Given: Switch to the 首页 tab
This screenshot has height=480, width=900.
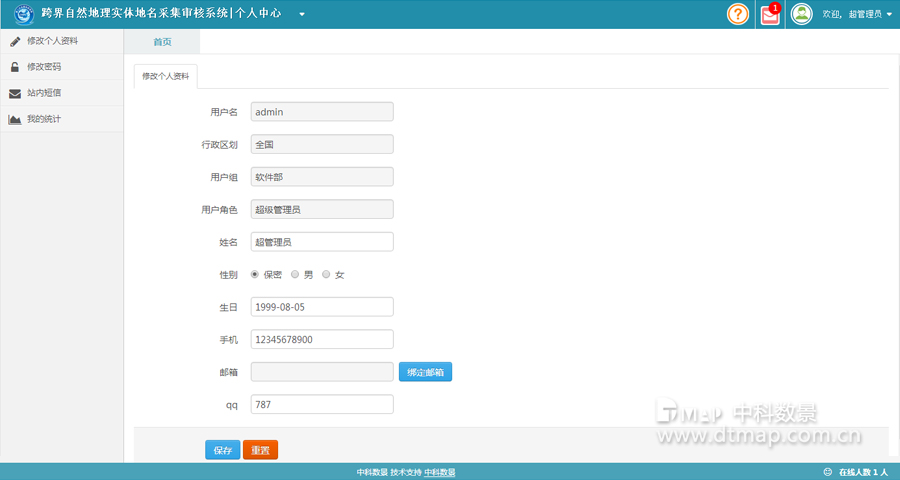Looking at the screenshot, I should (x=162, y=42).
